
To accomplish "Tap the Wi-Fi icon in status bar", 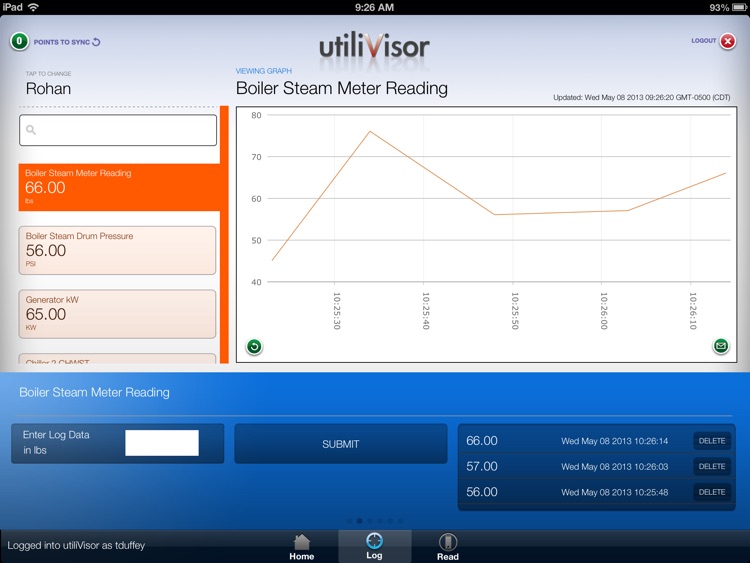I will [33, 7].
